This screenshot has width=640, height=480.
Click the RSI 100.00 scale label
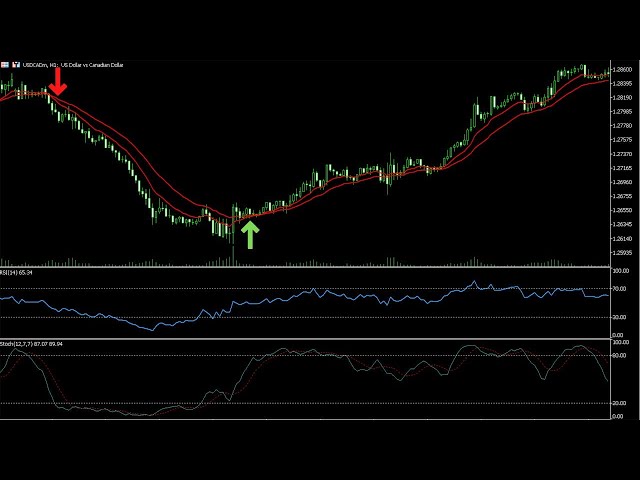tap(620, 271)
